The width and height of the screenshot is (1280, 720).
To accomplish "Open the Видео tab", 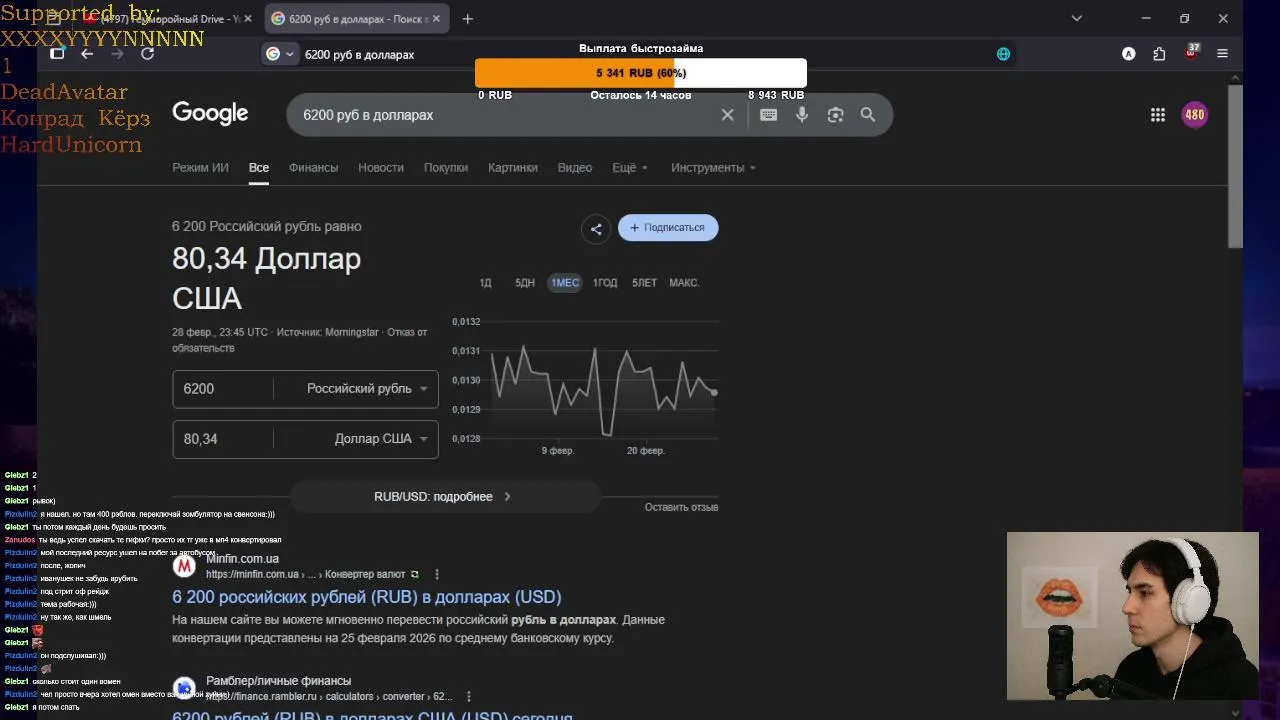I will (x=575, y=168).
